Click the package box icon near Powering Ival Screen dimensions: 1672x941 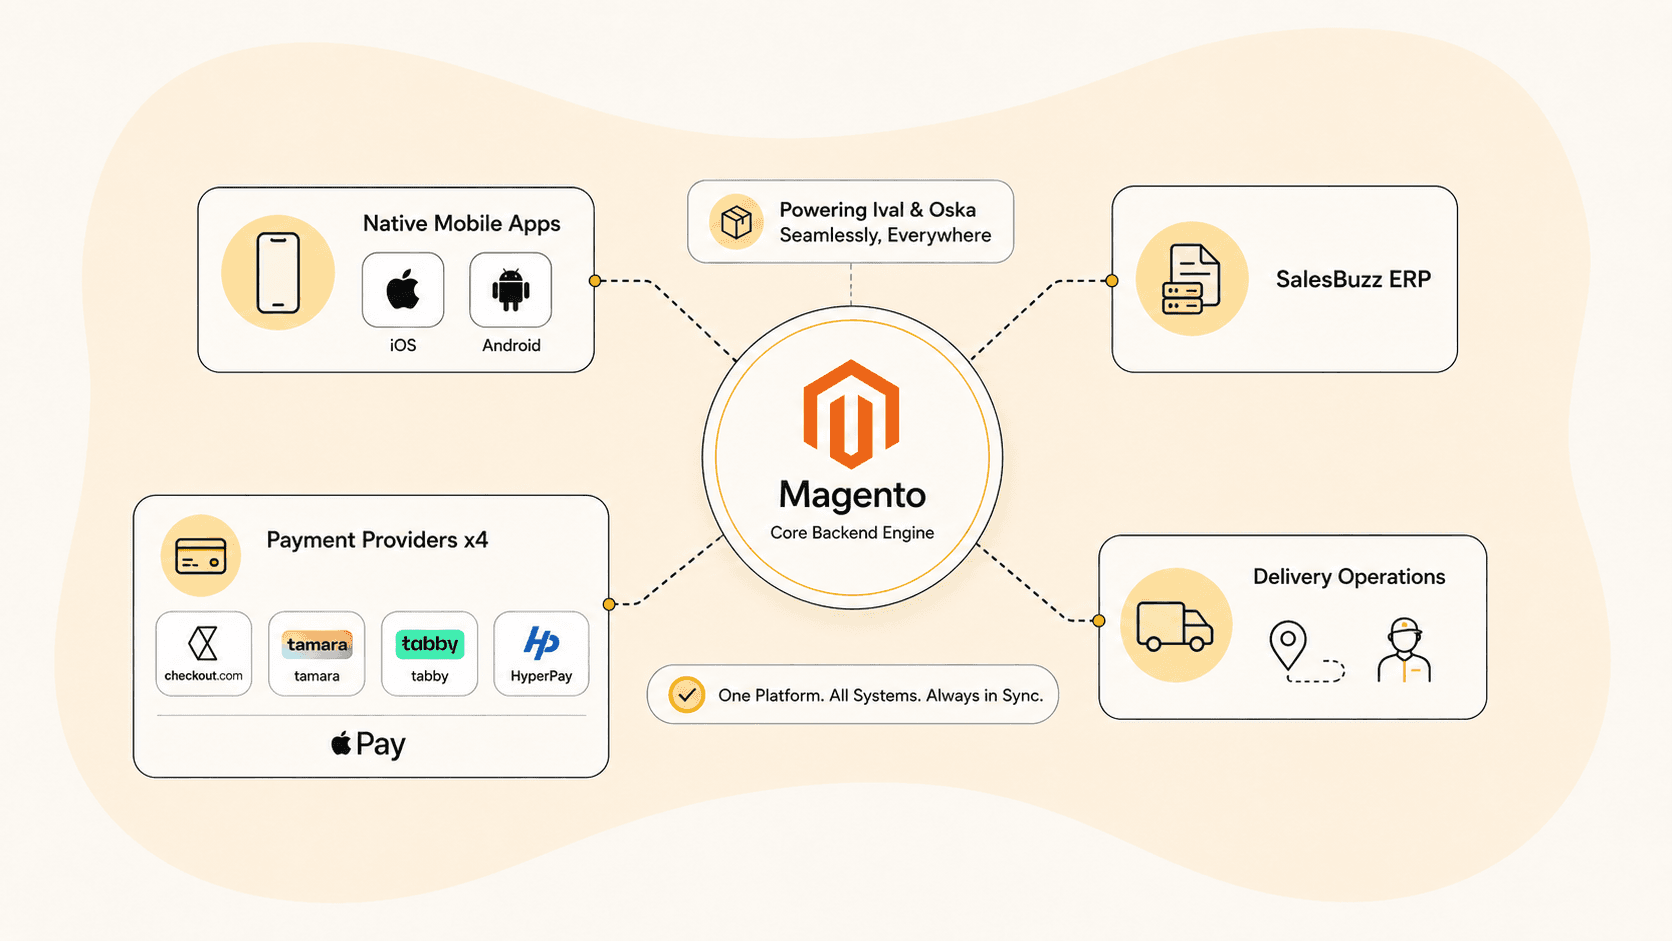737,222
